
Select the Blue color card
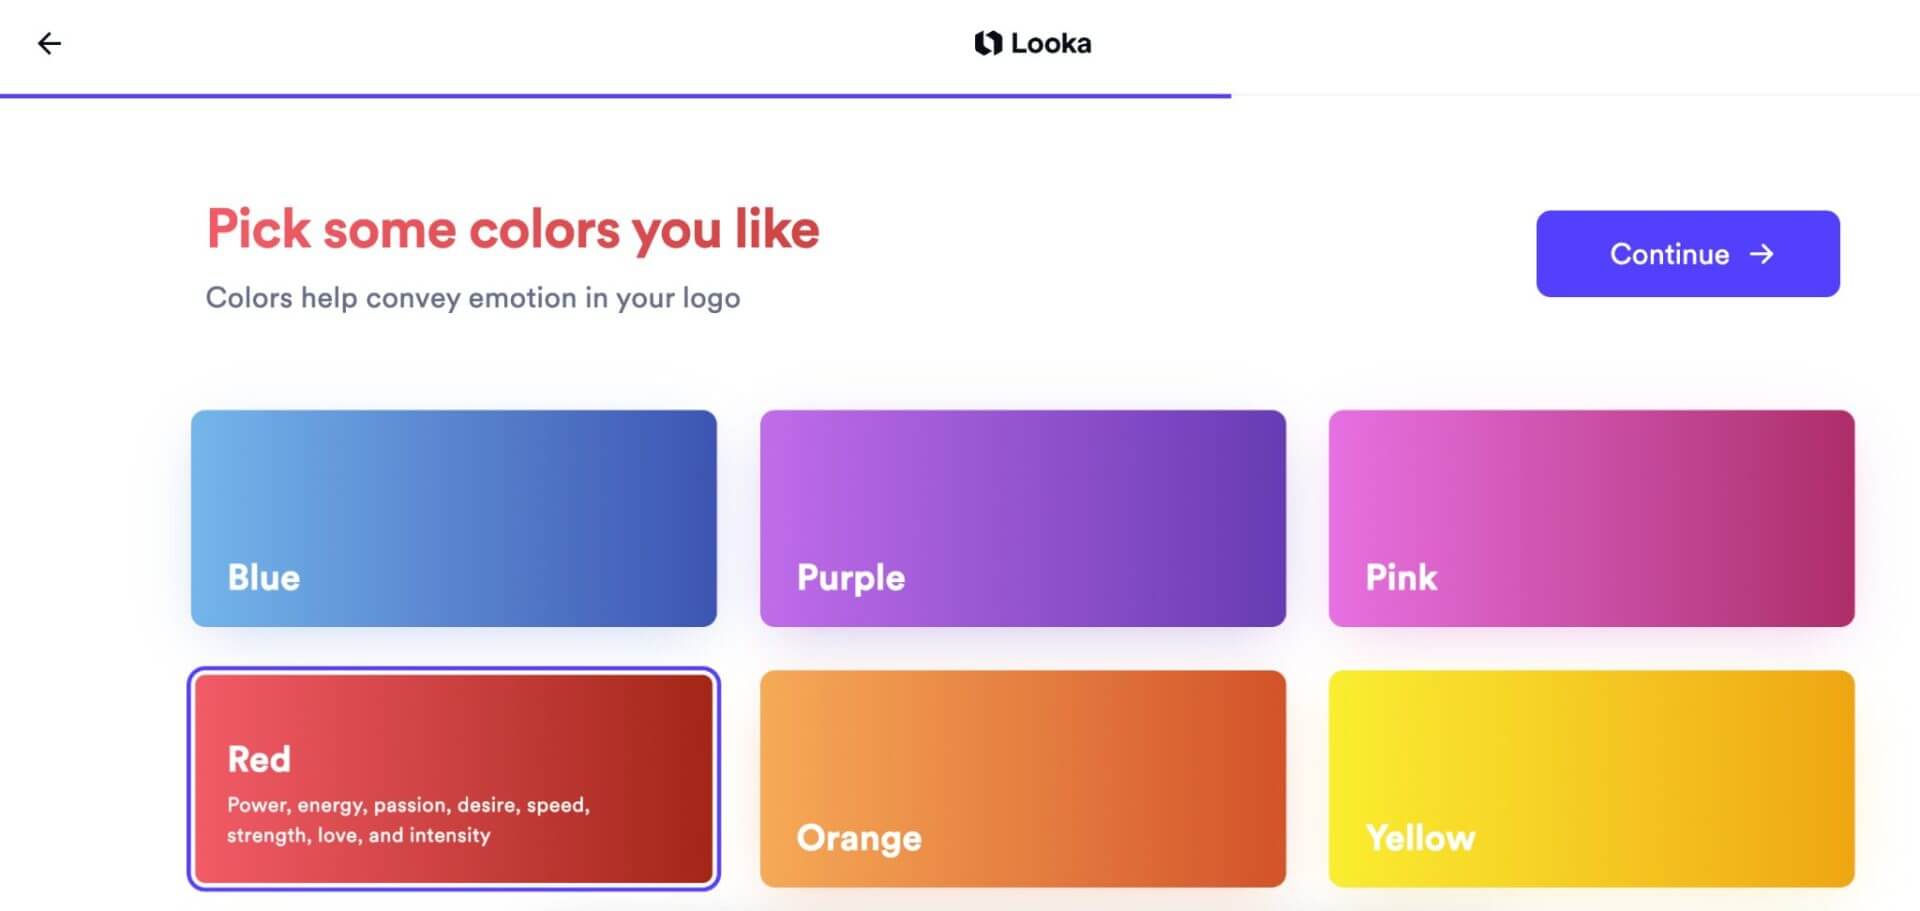(x=454, y=518)
